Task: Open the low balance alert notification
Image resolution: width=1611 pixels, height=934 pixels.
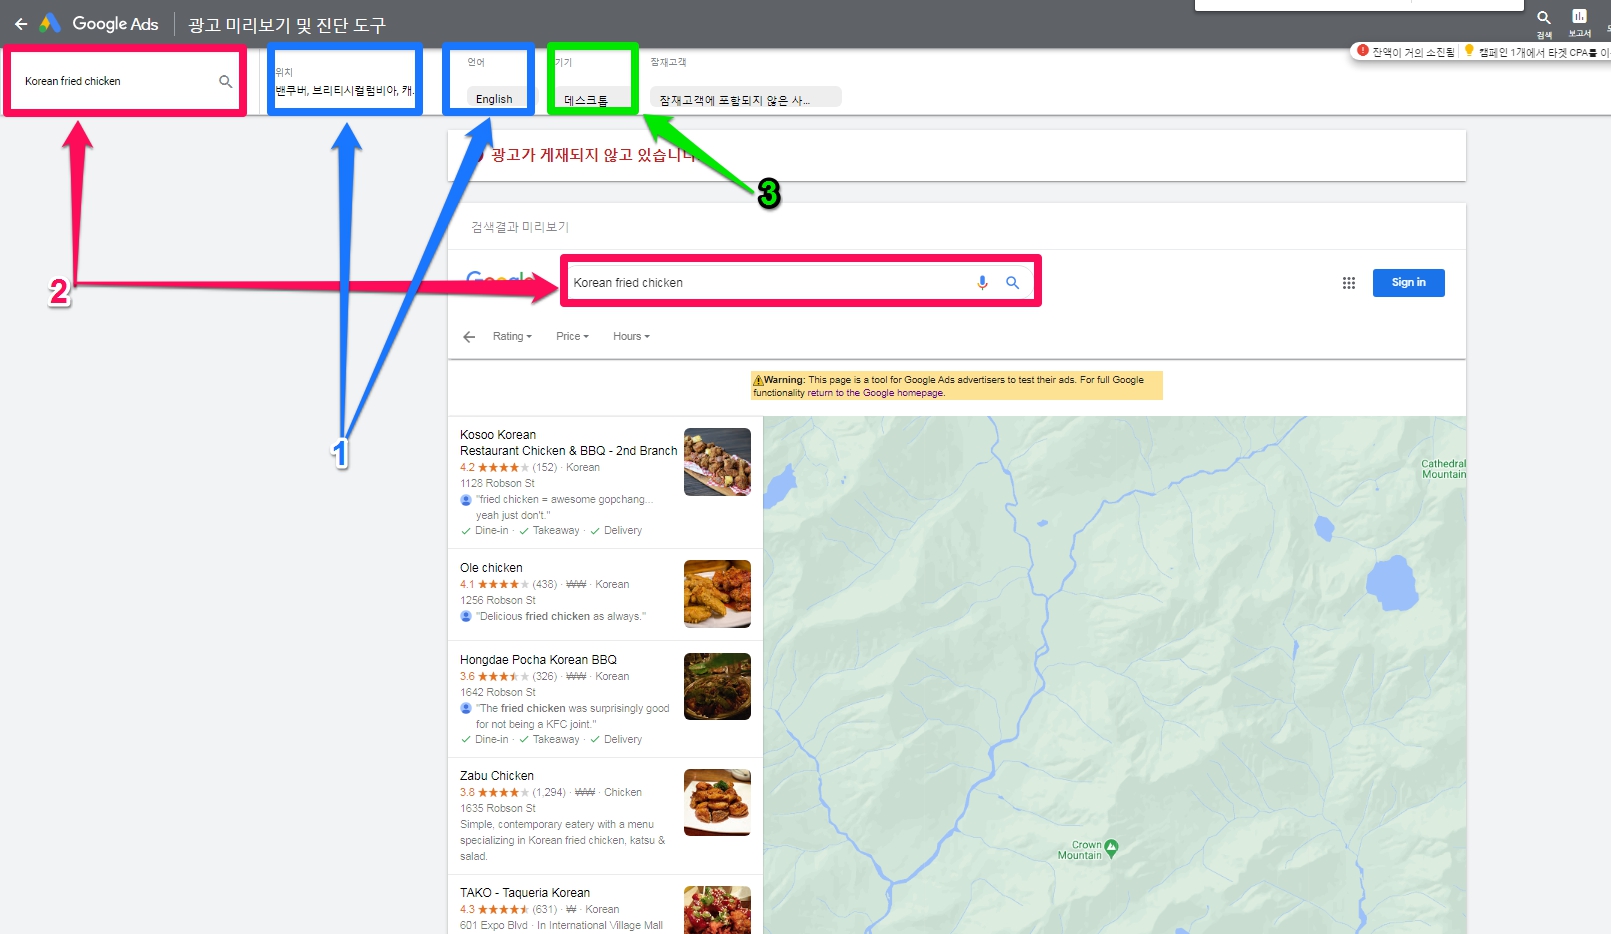Action: (1406, 52)
